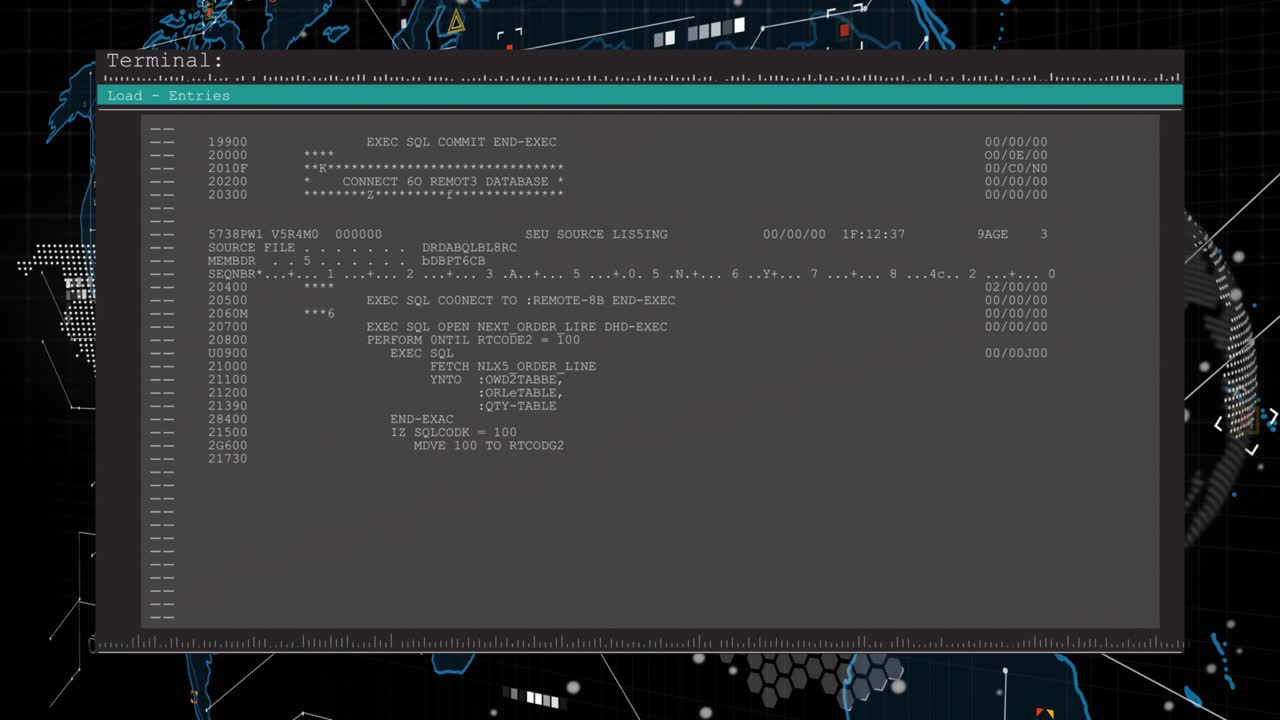Click the 'MEMBDR' label
This screenshot has height=720, width=1280.
[x=232, y=260]
